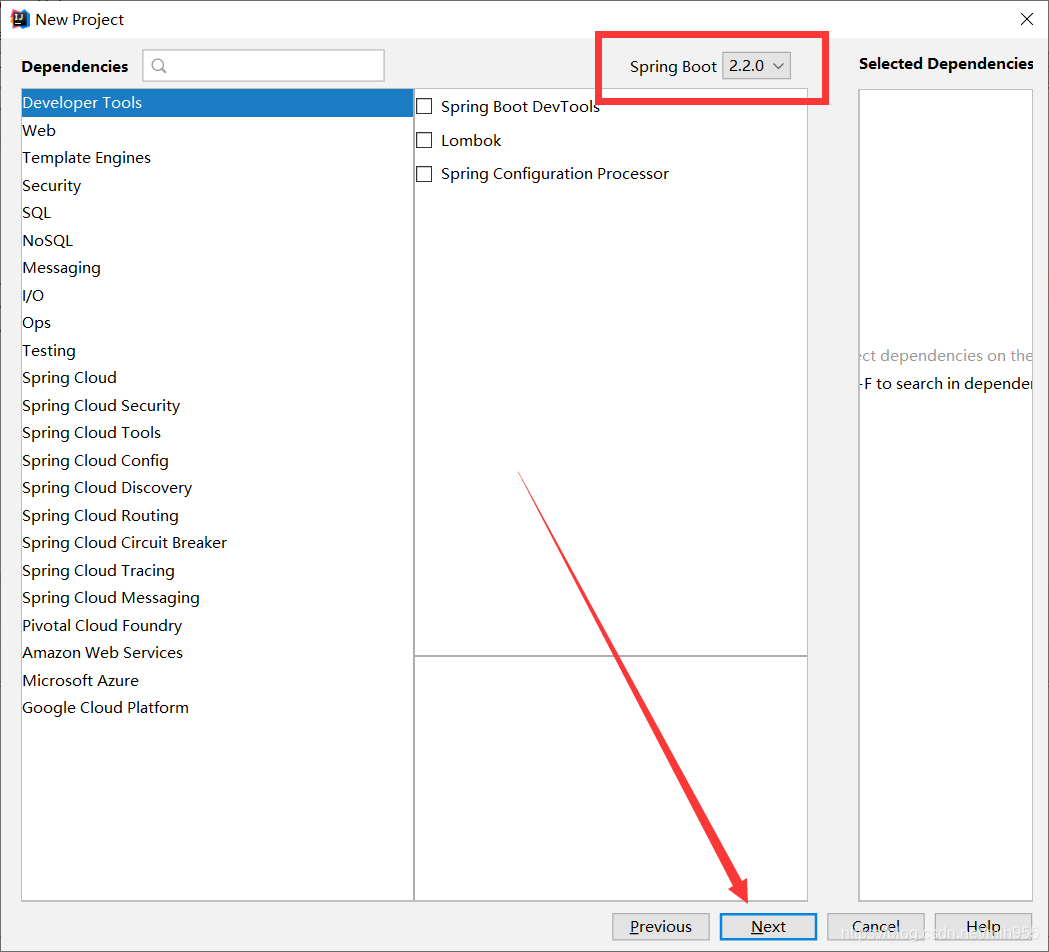
Task: Open the Spring Boot version dropdown
Action: (x=756, y=66)
